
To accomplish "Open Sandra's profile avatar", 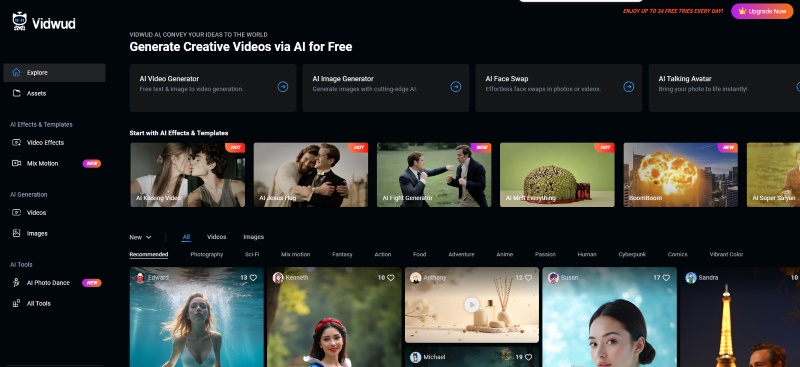I will 691,278.
